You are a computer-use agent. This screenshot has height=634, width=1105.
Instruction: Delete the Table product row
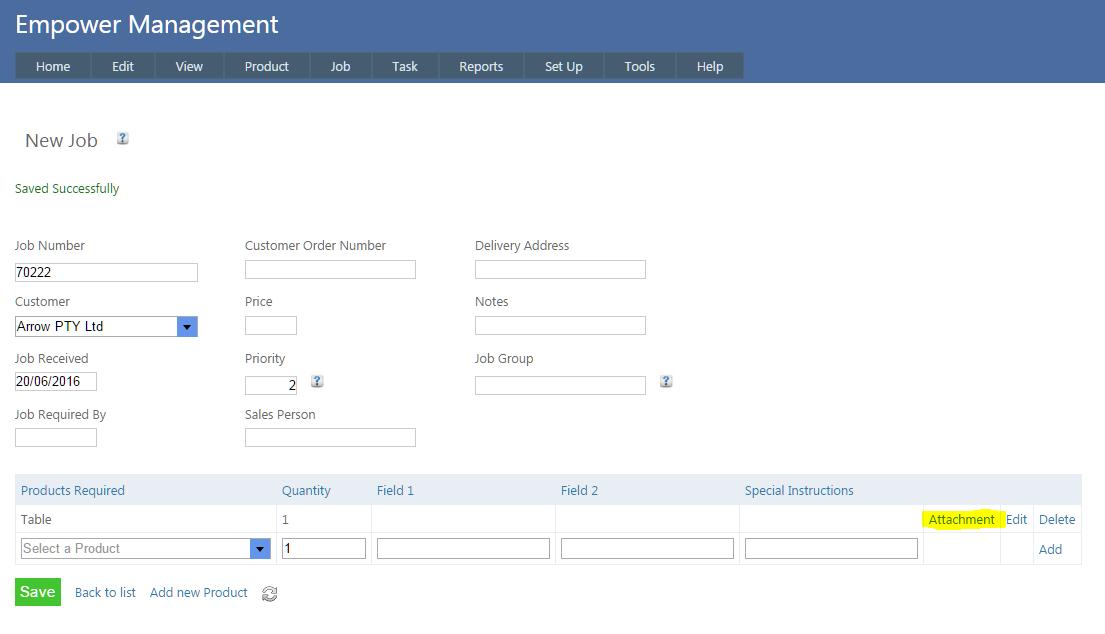[x=1057, y=520]
